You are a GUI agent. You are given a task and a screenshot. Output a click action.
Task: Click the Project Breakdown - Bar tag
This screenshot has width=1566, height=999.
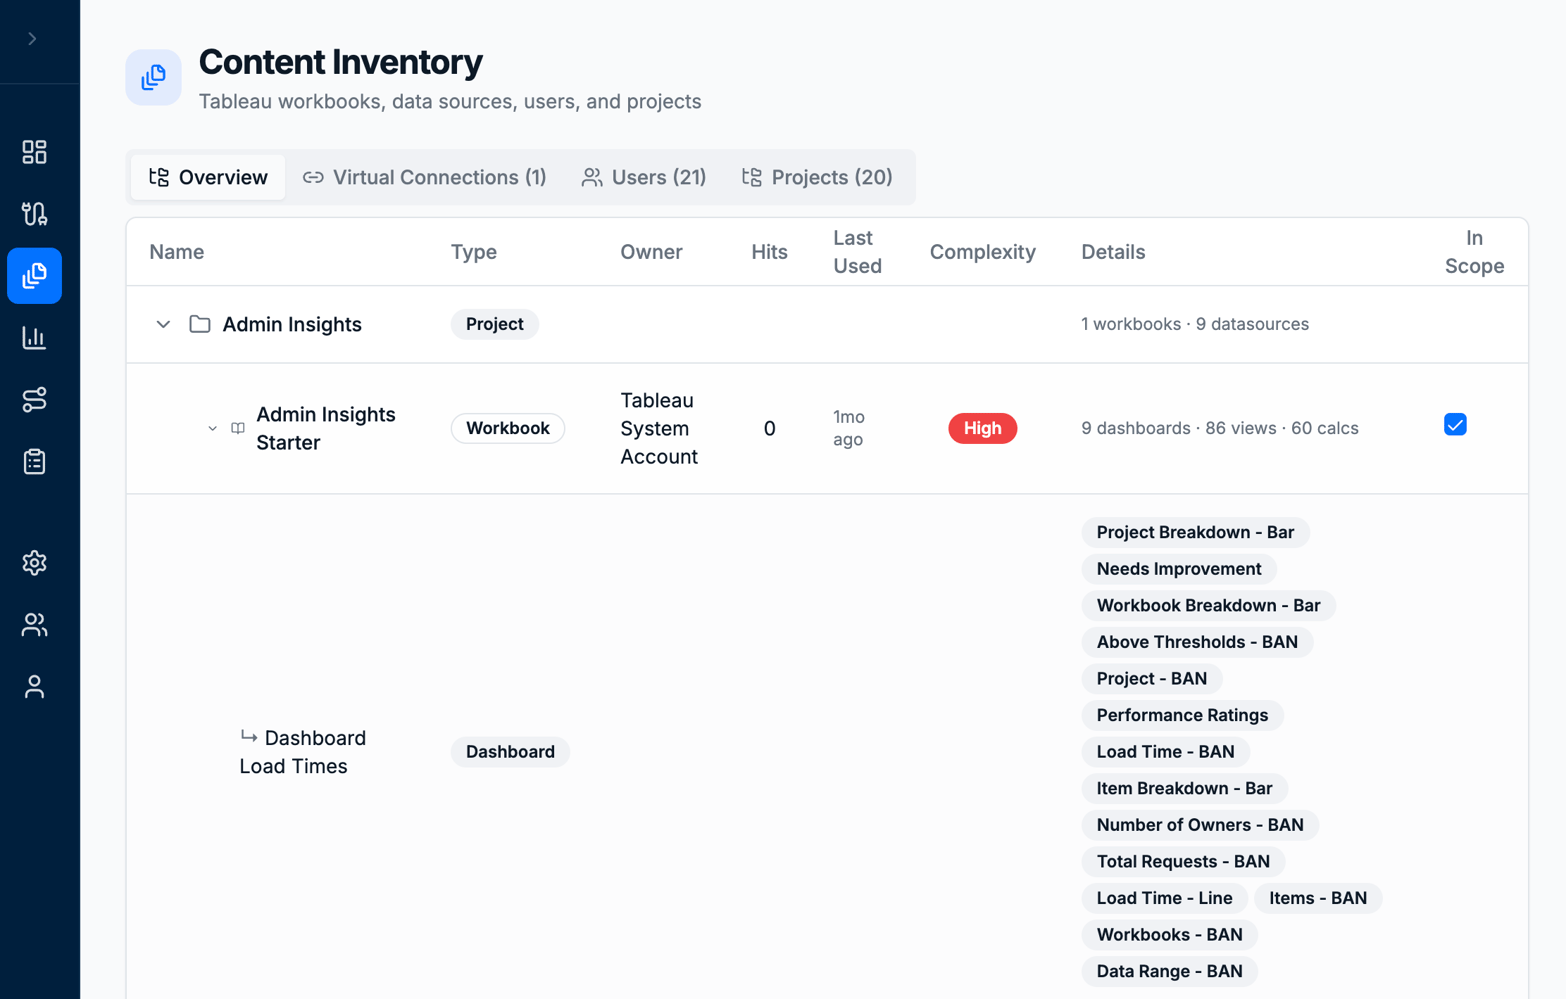coord(1195,532)
